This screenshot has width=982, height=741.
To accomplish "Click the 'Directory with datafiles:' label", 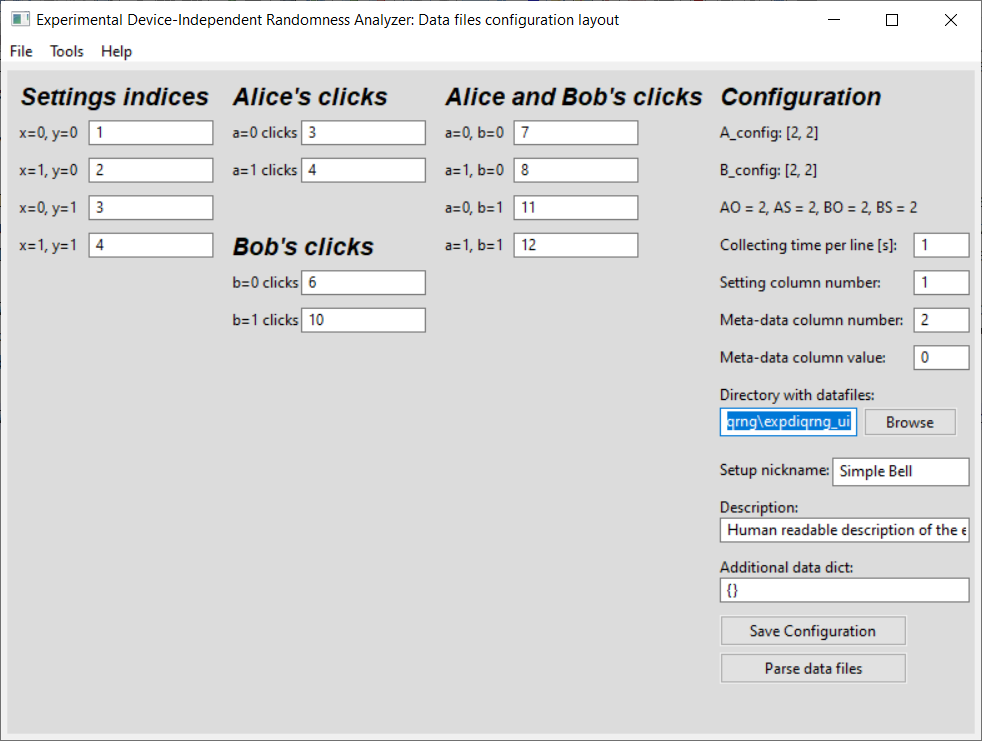I will tap(797, 395).
